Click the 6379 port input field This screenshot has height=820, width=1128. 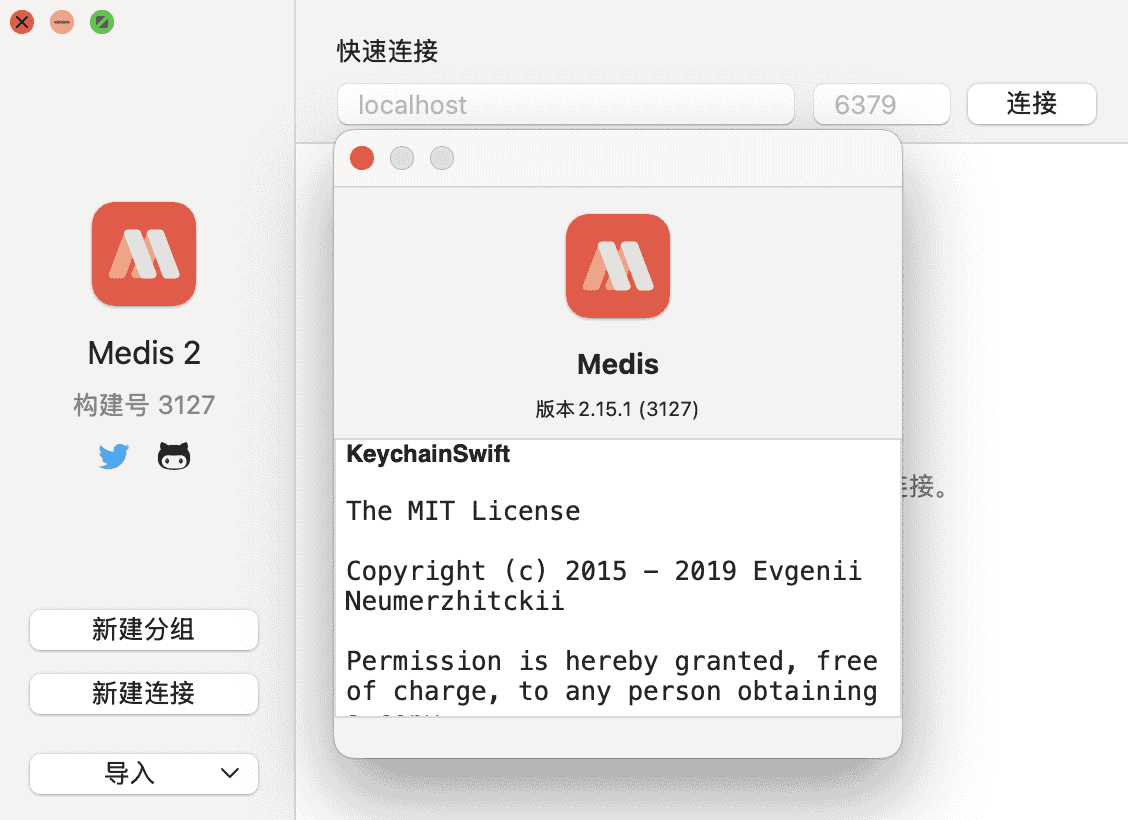[881, 104]
